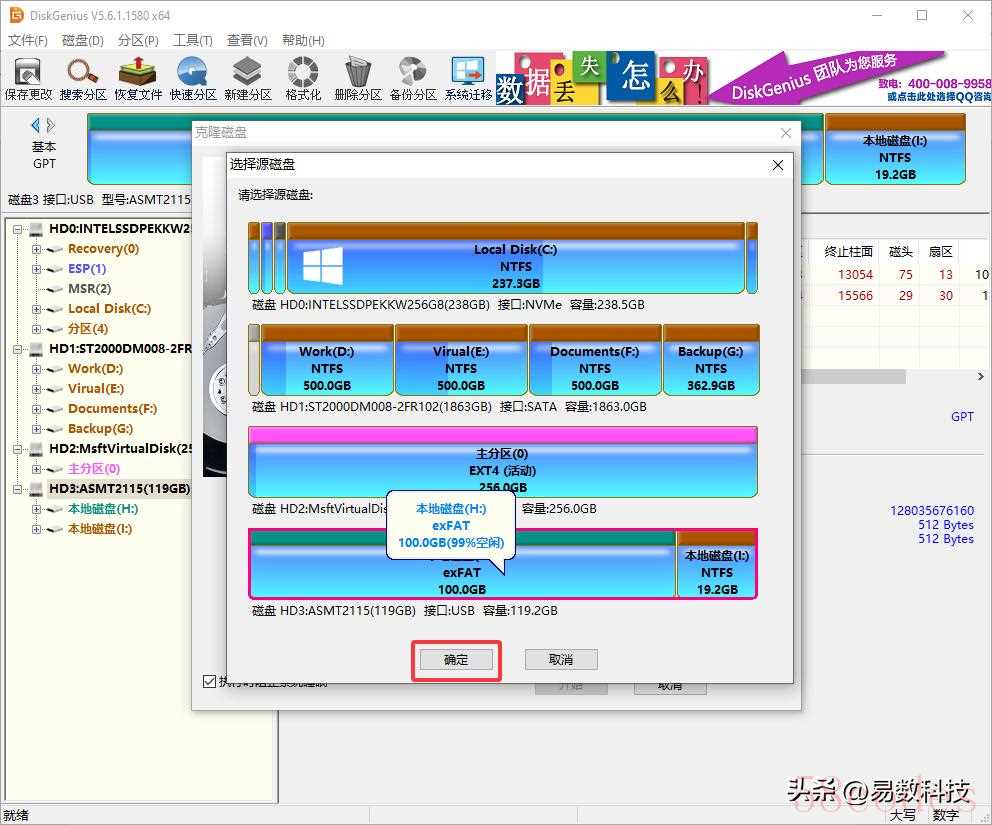Viewport: 992px width, 825px height.
Task: Expand the 本地磁盘(H:) tree node
Action: point(37,509)
